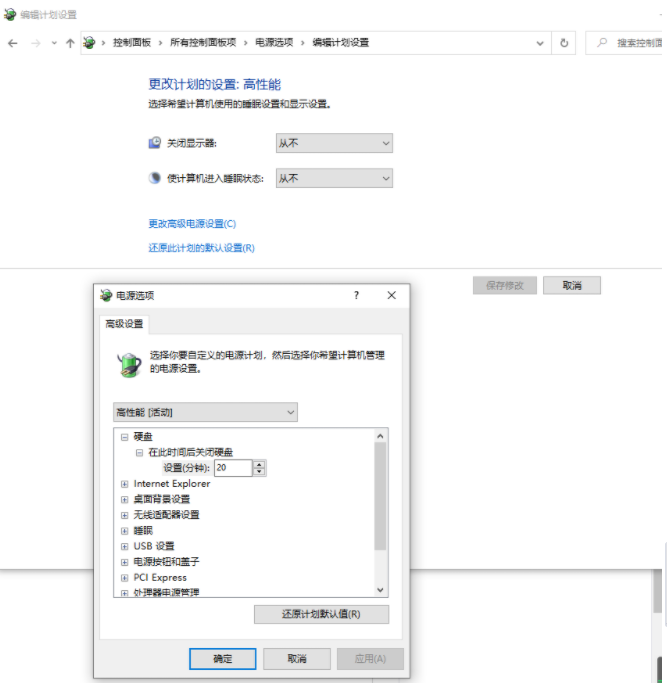The width and height of the screenshot is (667, 683).
Task: Go back with the back arrow
Action: 13,43
